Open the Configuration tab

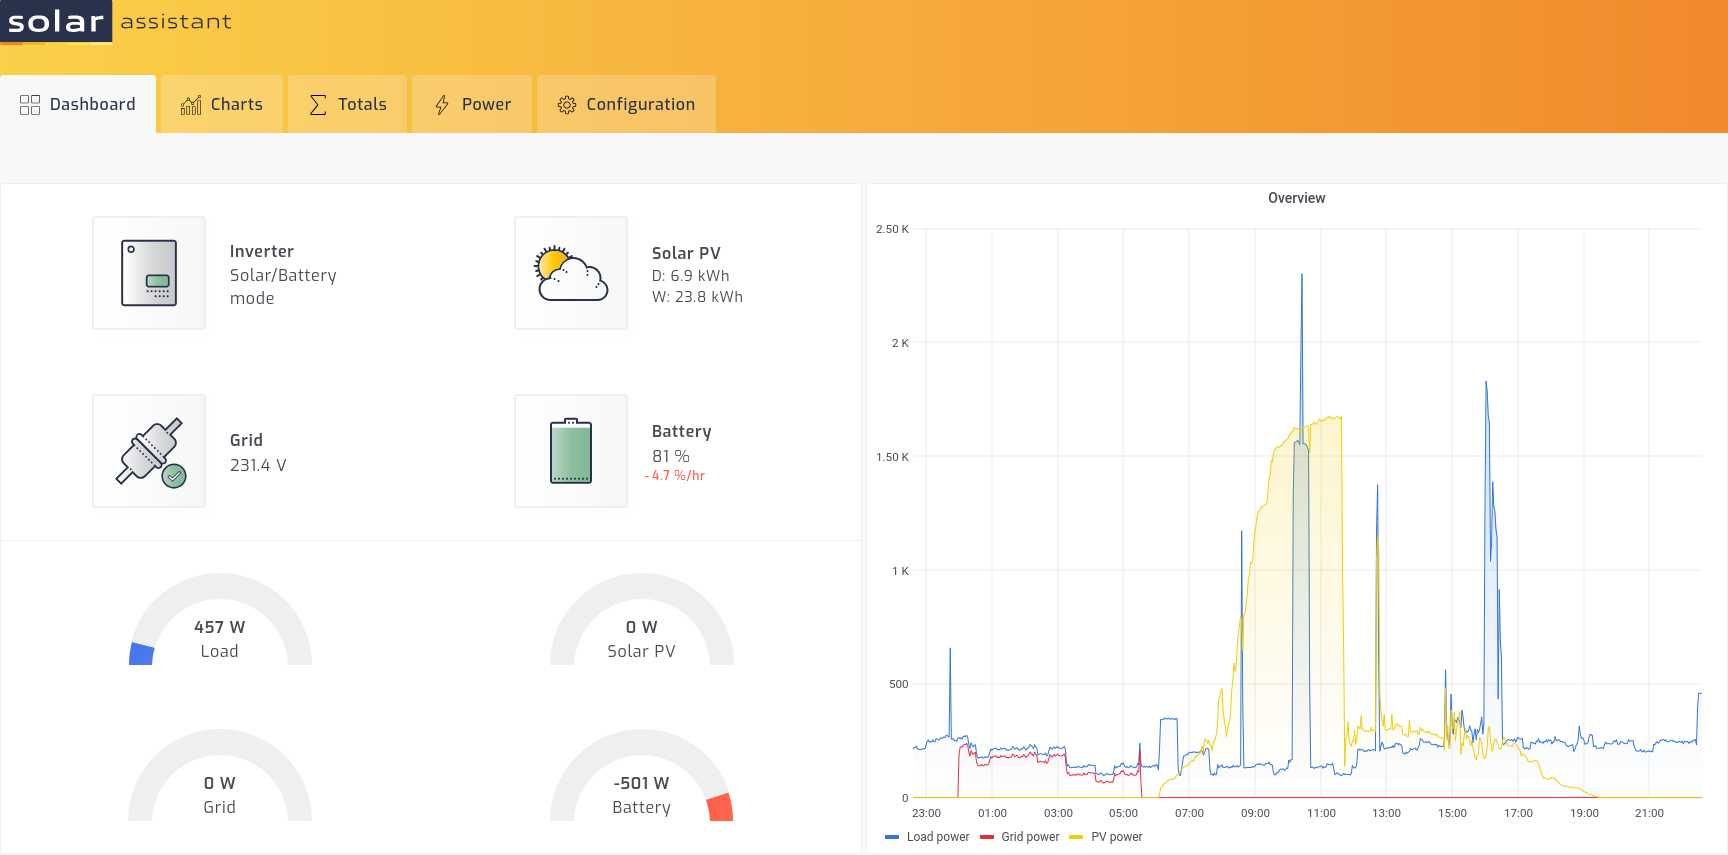pos(626,104)
